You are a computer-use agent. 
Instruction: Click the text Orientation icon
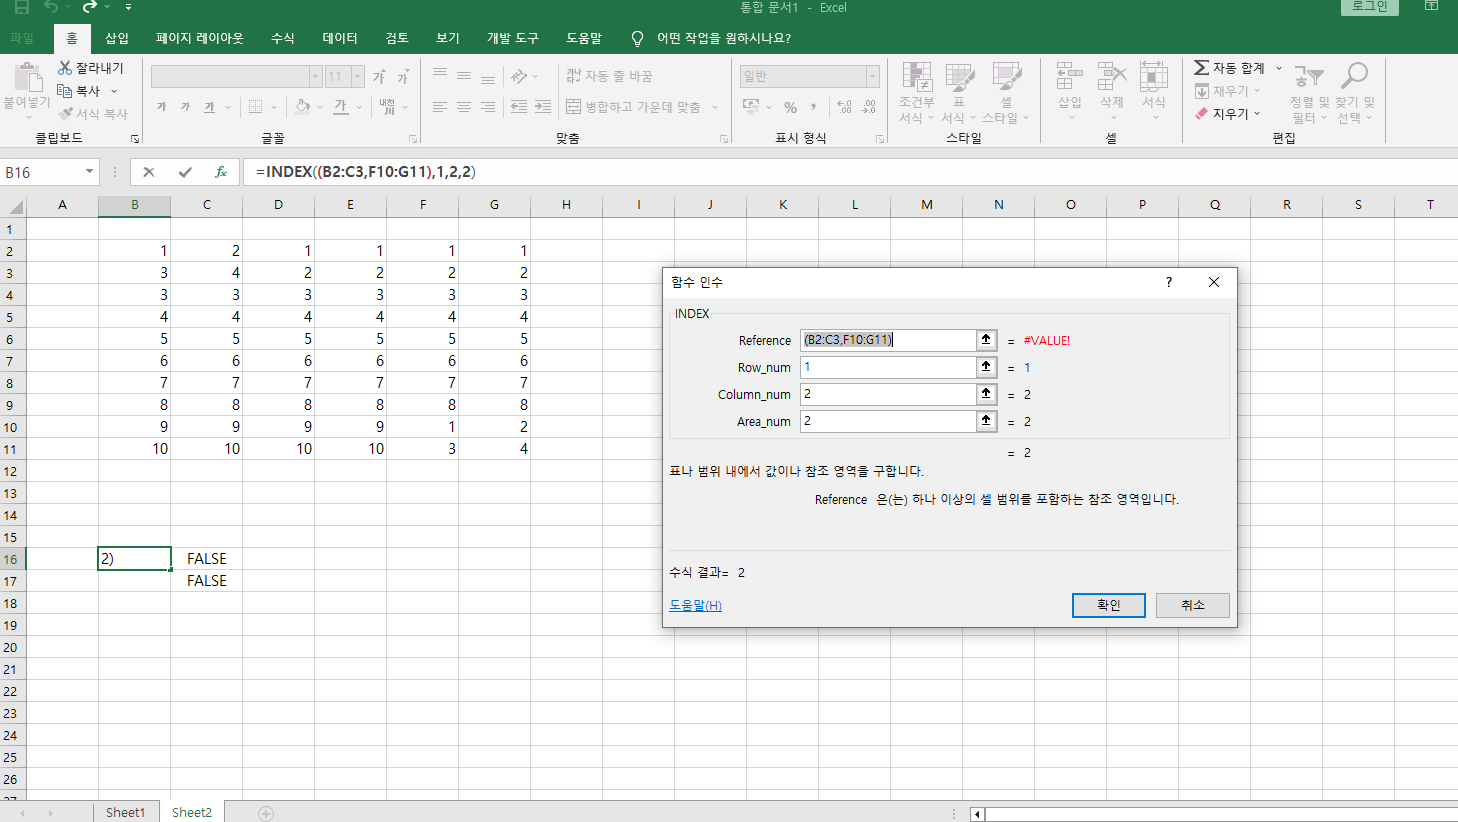(519, 76)
